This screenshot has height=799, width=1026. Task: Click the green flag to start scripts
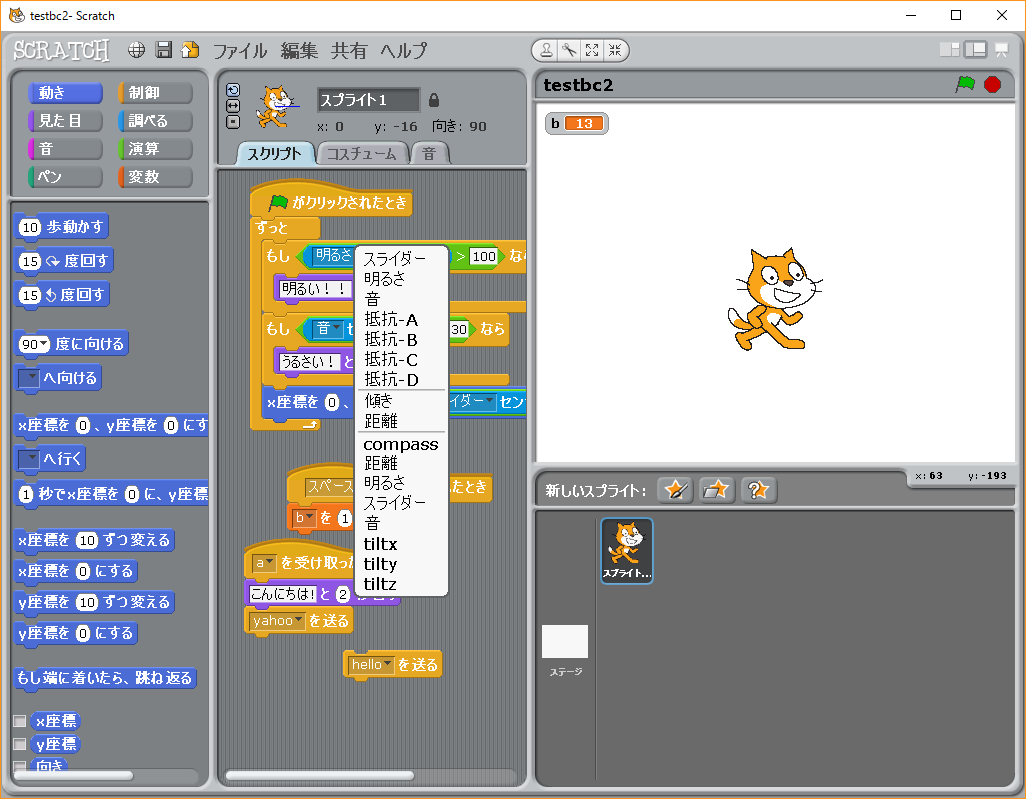965,85
